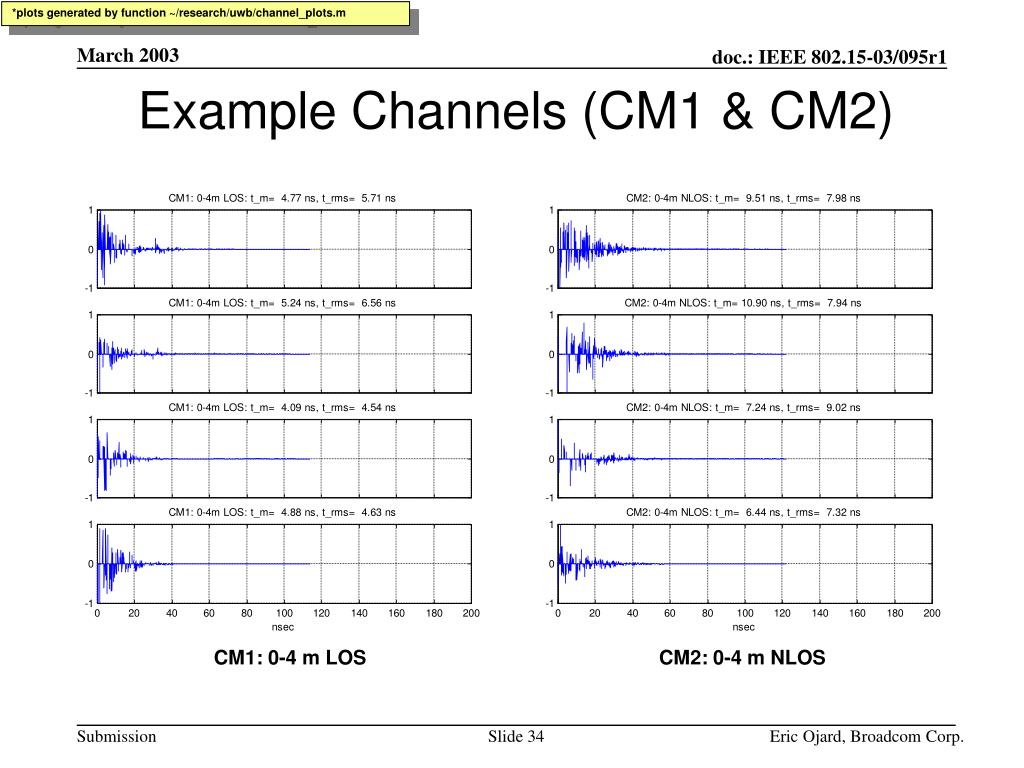Select the title text with t_rms= 7.98 ns
Image resolution: width=1024 pixels, height=768 pixels.
[743, 198]
